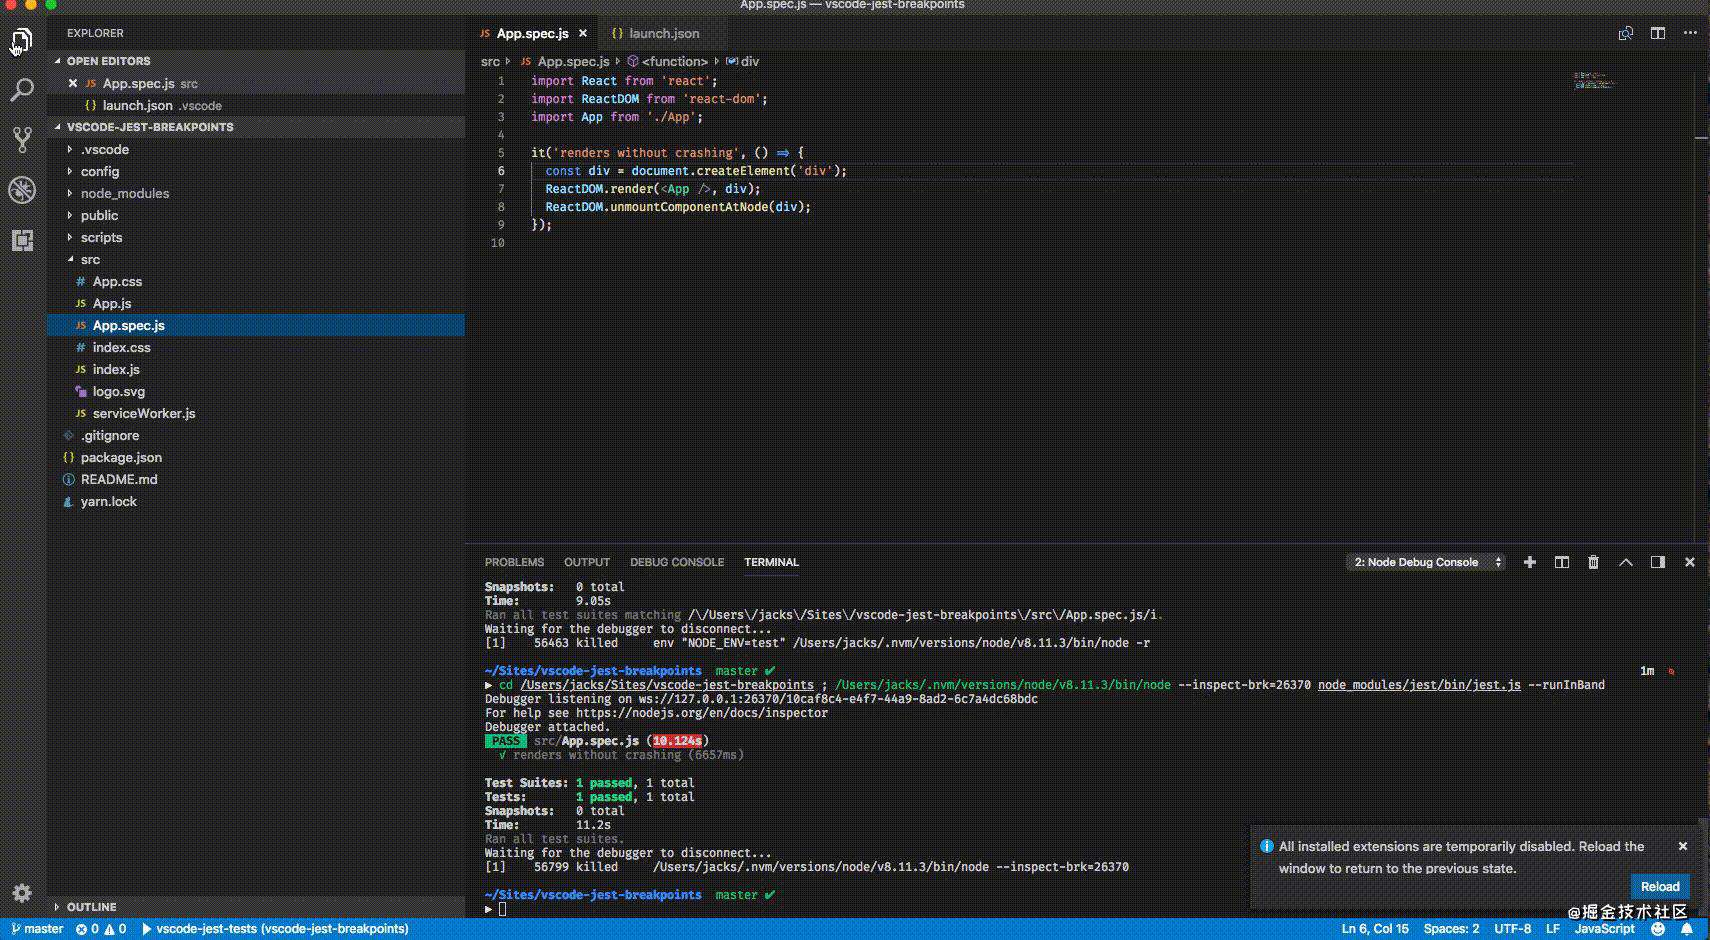Screen dimensions: 1710x940
Task: Open .gitignore in the file tree
Action: pos(256,435)
